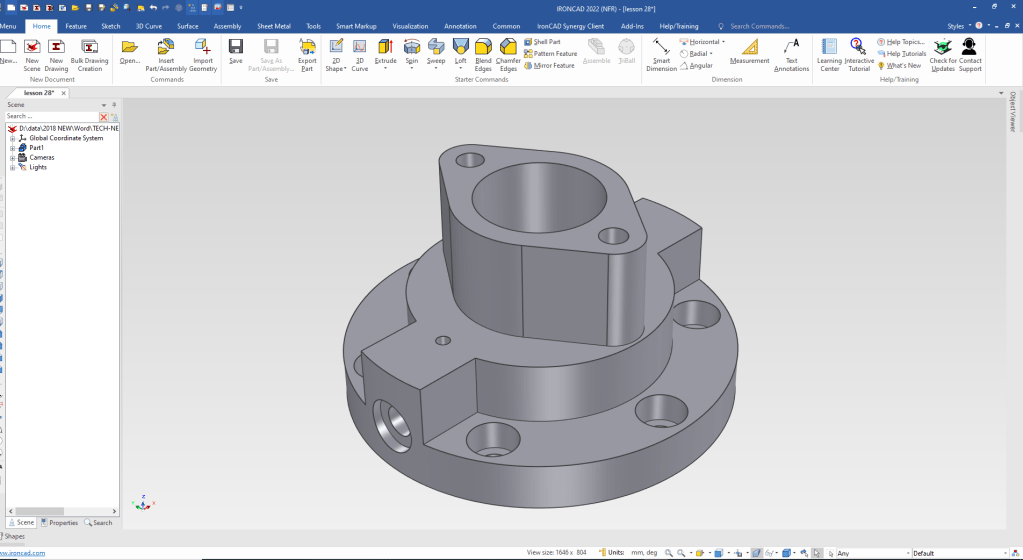Expand the Cameras tree node
The width and height of the screenshot is (1023, 560).
12,158
